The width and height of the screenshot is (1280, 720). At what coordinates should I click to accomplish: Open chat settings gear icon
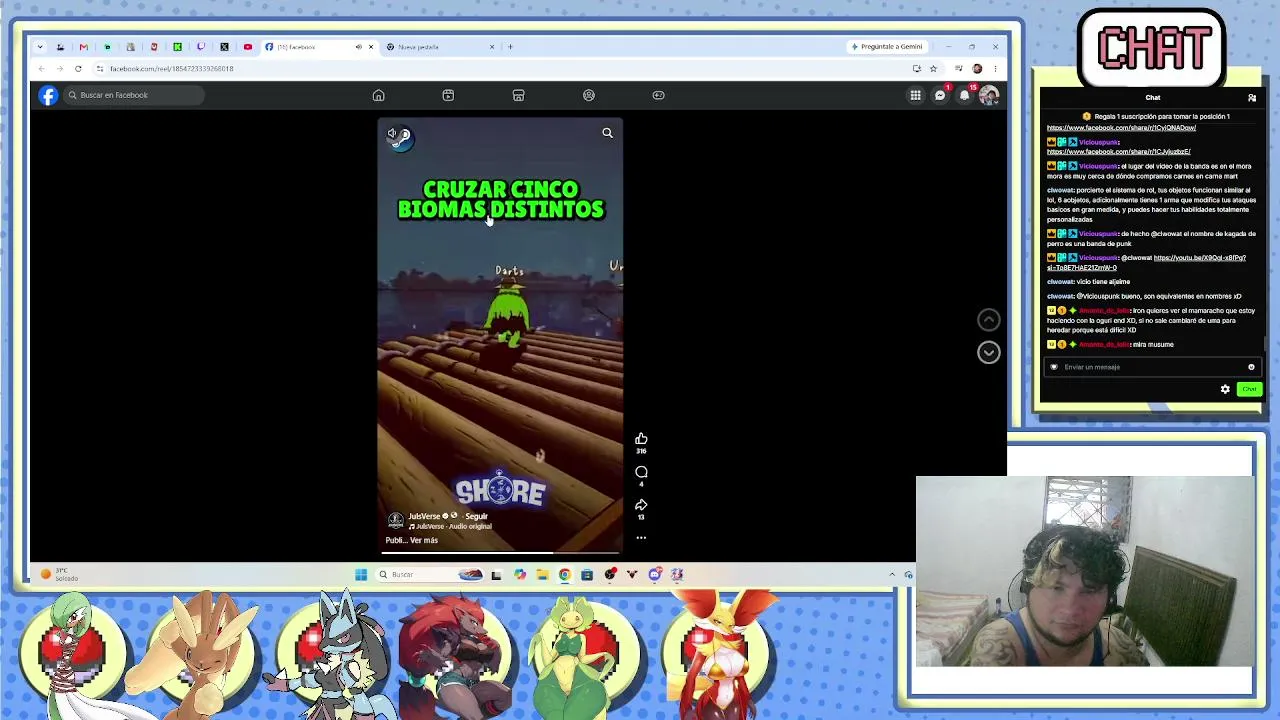[x=1225, y=389]
